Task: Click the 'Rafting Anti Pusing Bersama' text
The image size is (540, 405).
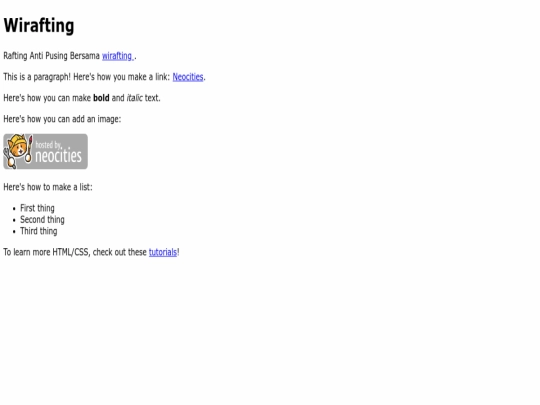Action: tap(51, 56)
